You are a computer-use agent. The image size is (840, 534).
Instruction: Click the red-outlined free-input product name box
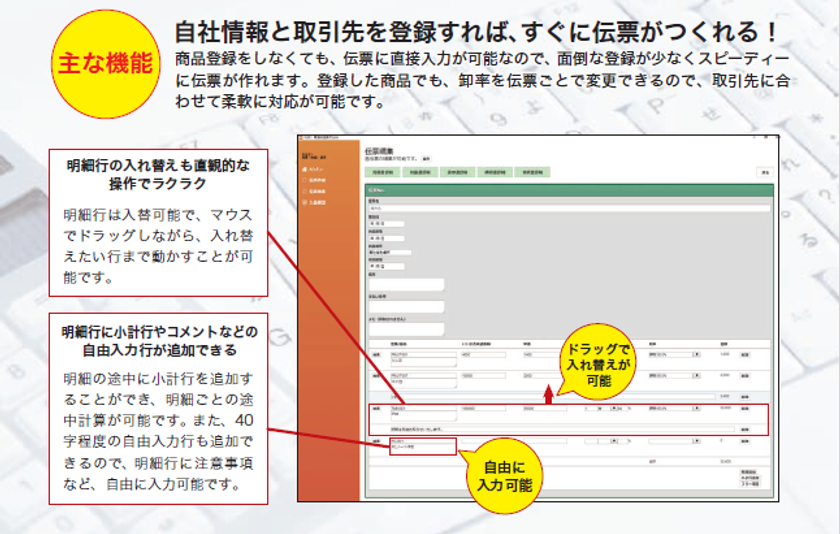[423, 446]
